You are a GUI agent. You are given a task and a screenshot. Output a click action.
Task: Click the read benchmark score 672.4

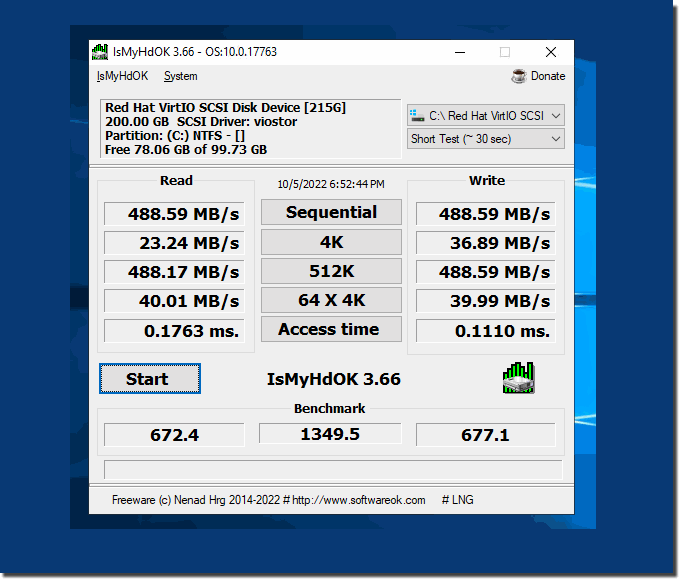click(174, 435)
